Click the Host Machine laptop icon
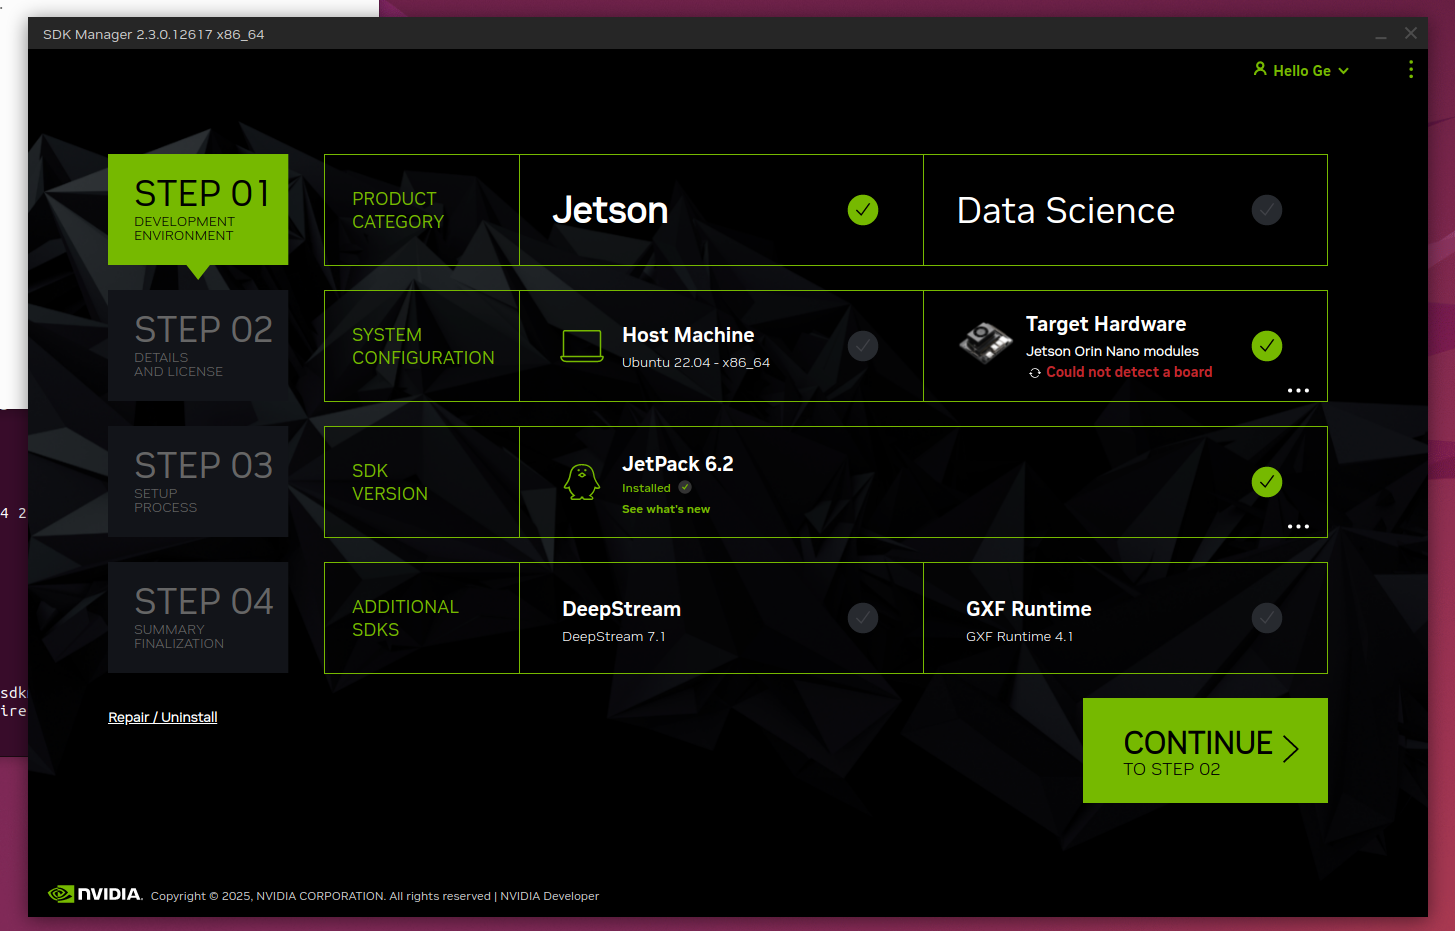 click(582, 346)
